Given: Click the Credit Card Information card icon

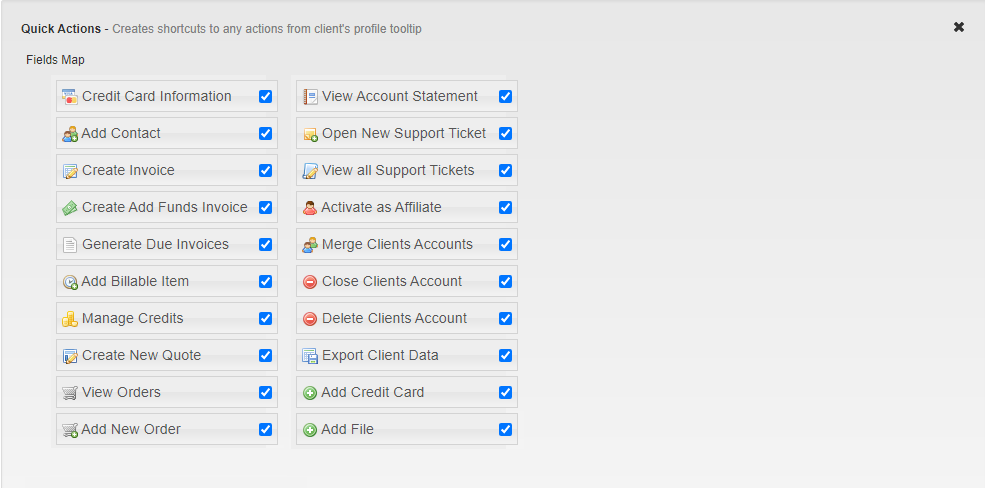Looking at the screenshot, I should click(70, 97).
